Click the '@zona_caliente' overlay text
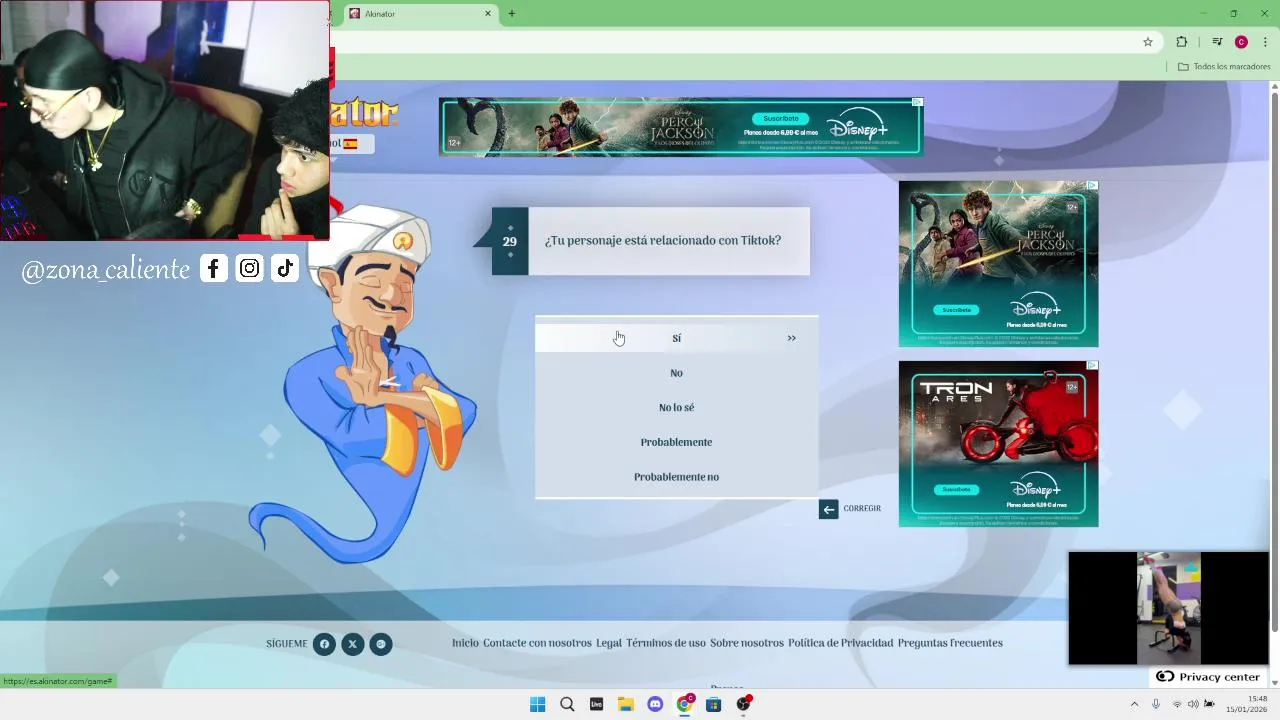The height and width of the screenshot is (720, 1280). 106,269
